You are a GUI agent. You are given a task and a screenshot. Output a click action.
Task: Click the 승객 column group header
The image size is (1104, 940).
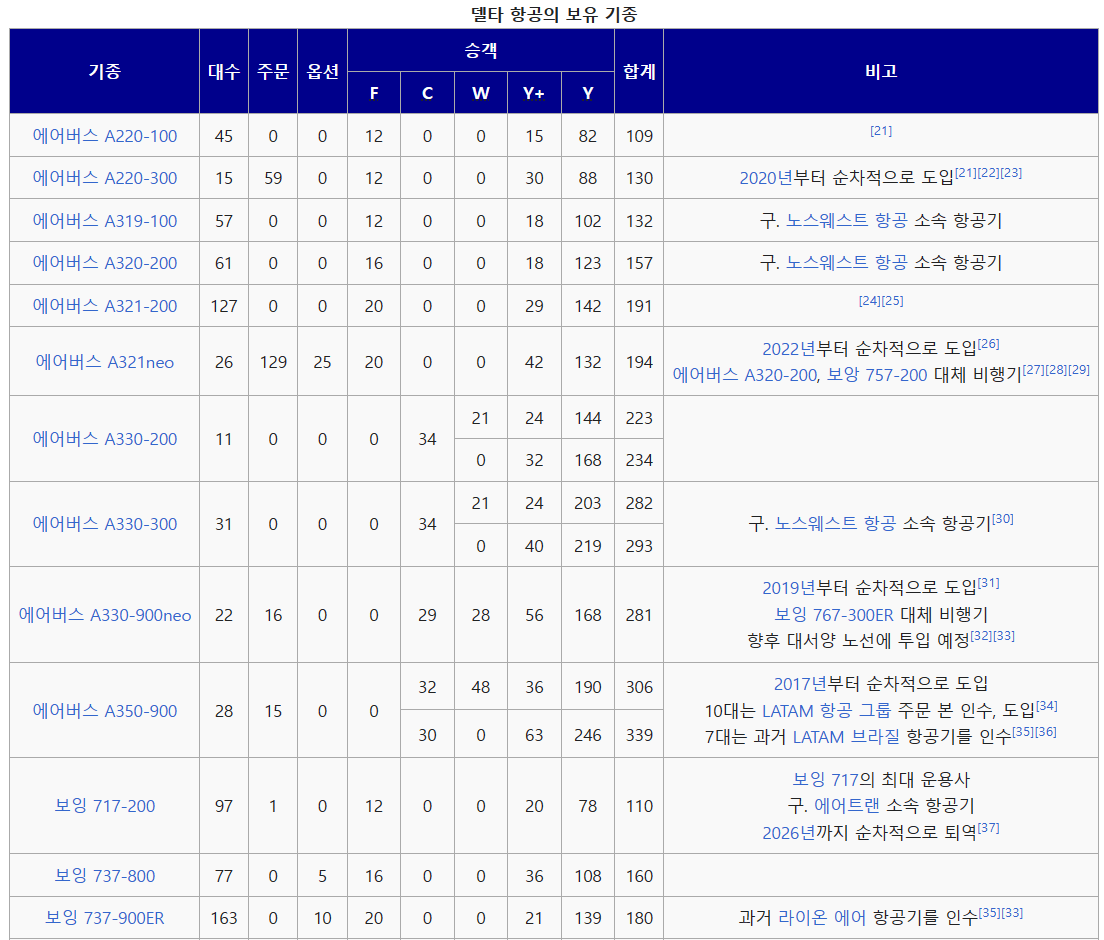click(481, 50)
